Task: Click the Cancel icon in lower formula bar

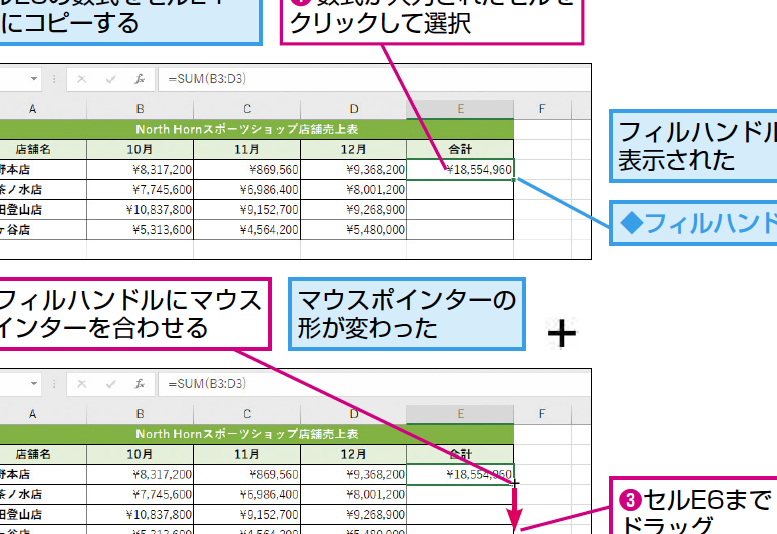Action: (82, 384)
